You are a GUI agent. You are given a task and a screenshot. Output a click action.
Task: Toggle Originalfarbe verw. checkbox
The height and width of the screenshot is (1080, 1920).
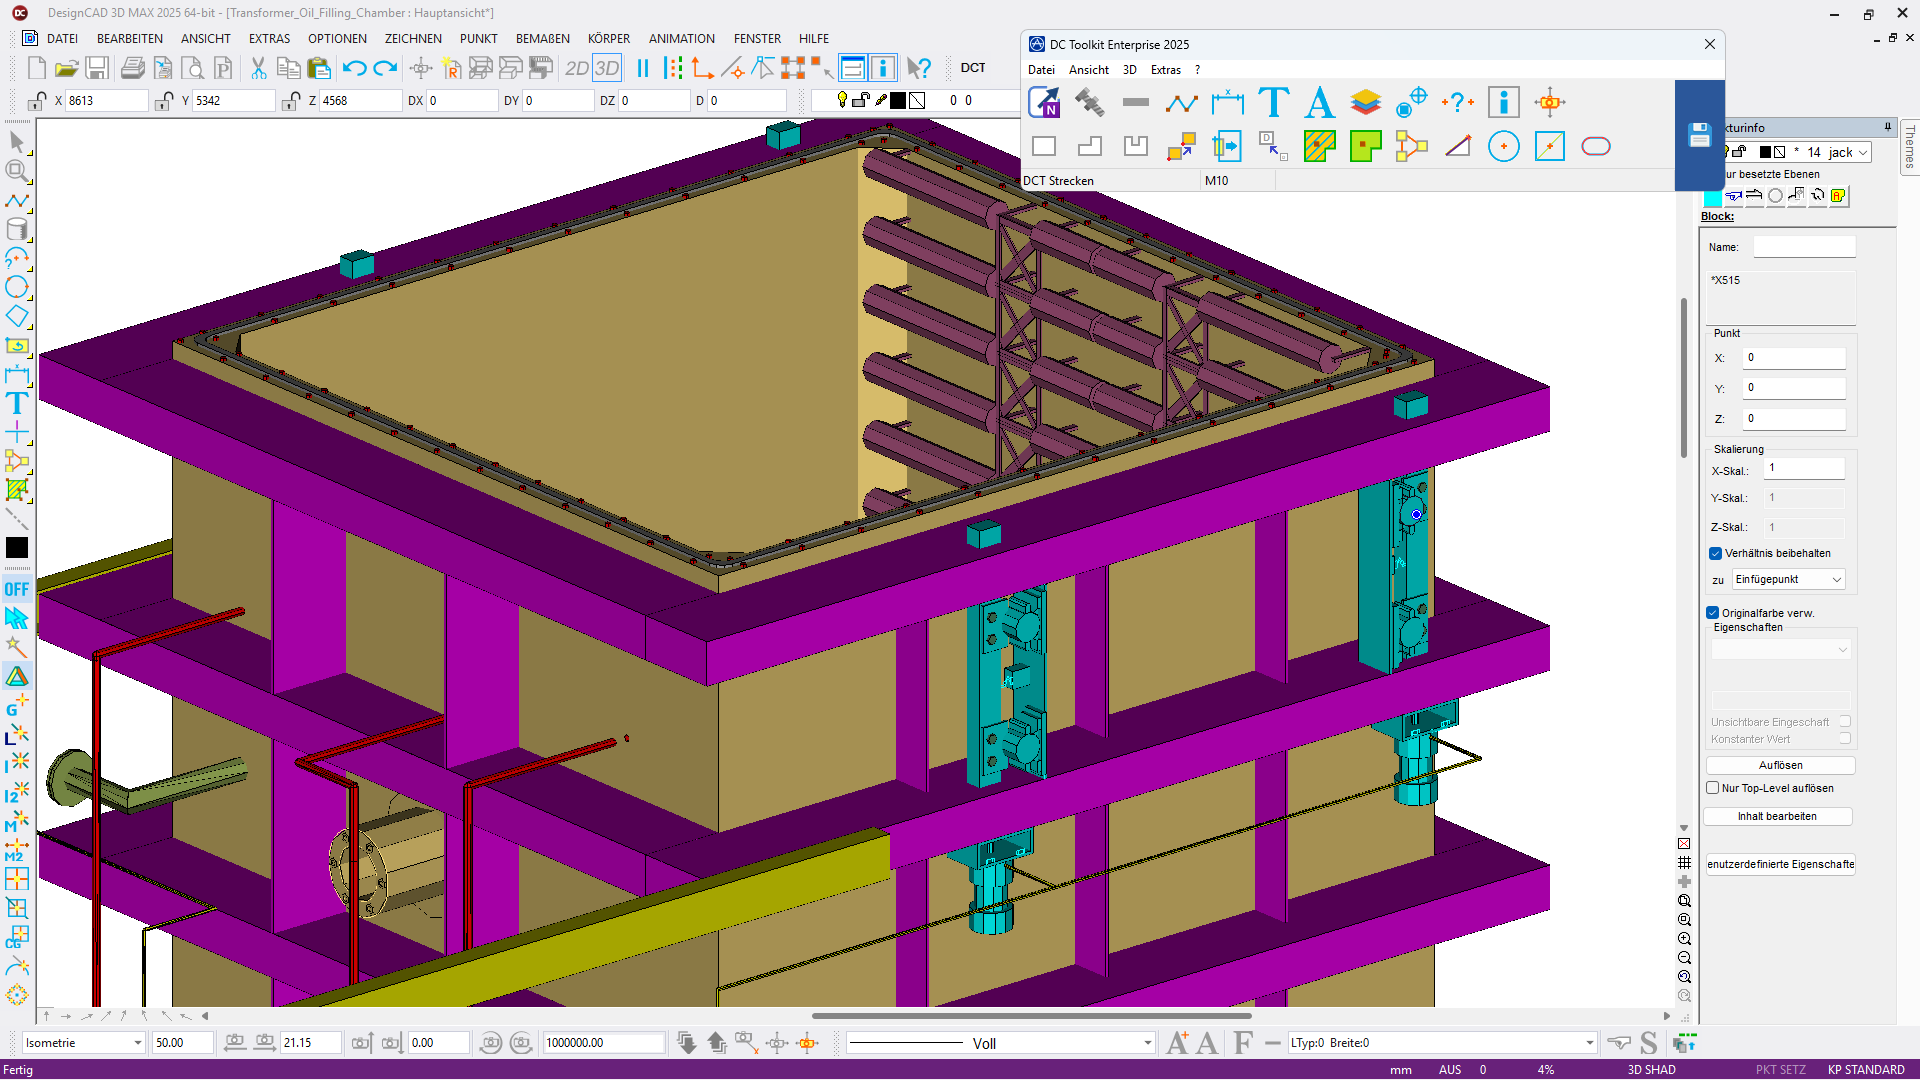[x=1713, y=613]
